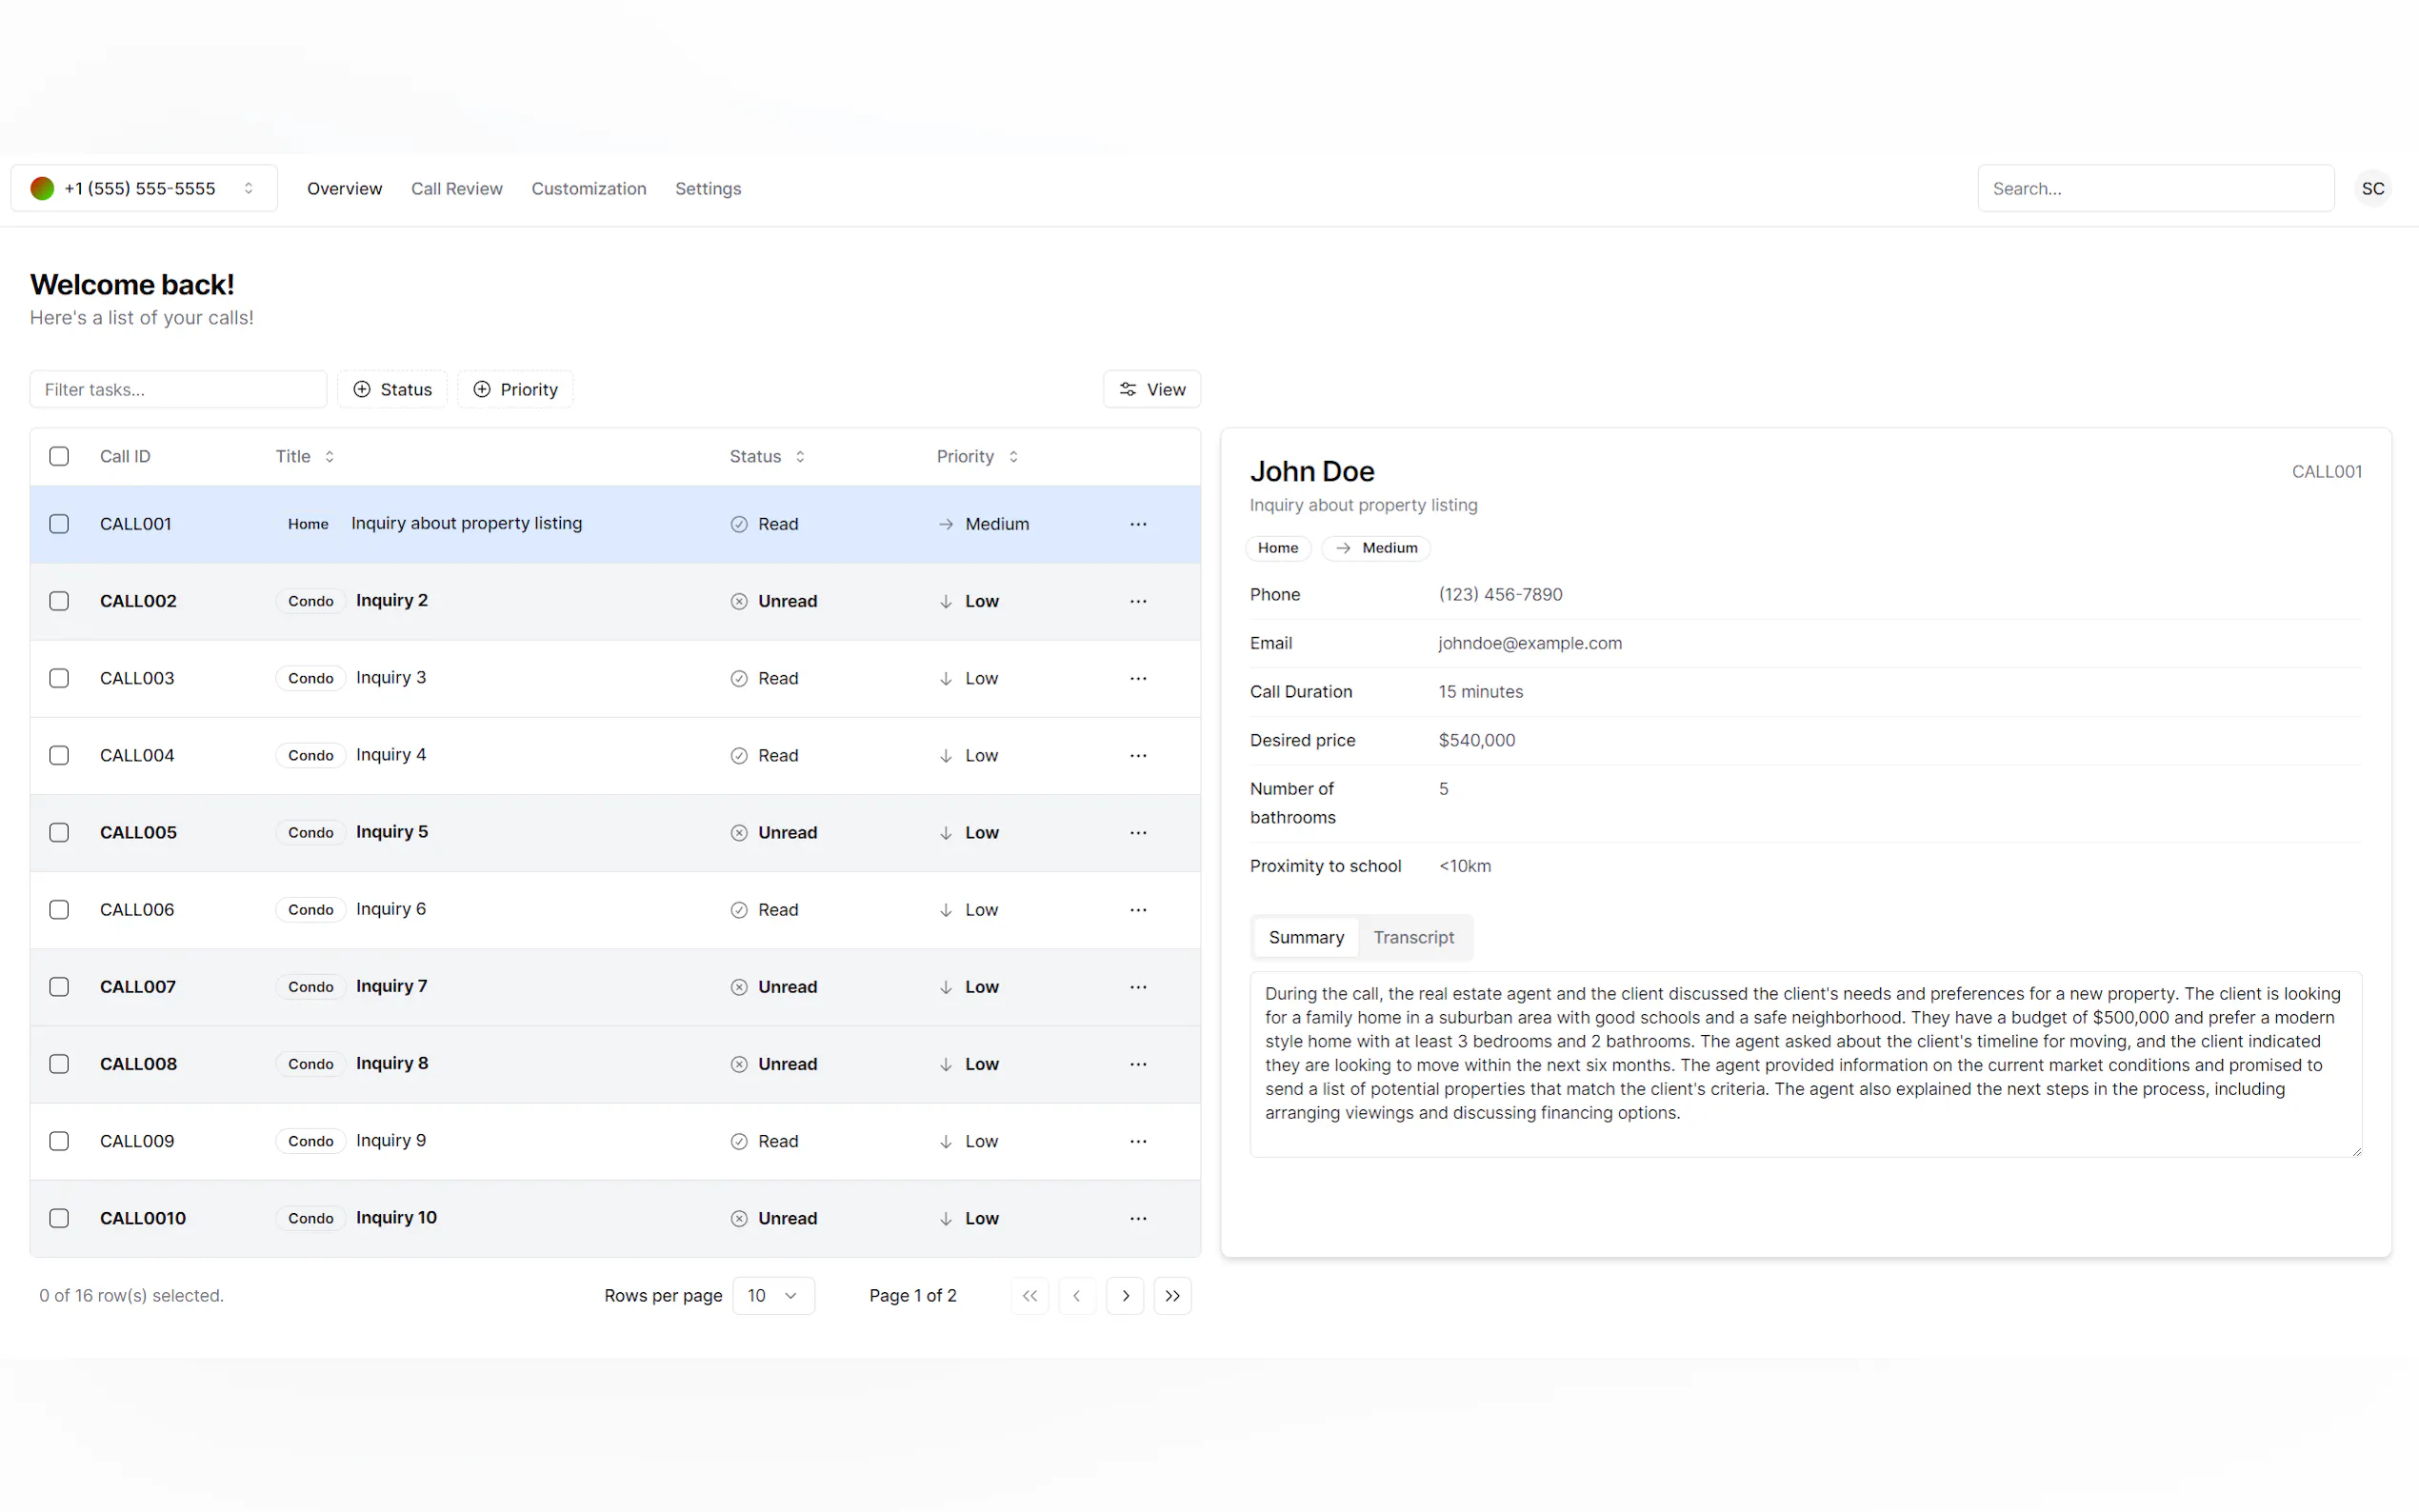The image size is (2419, 1512).
Task: Open row actions menu for CALL001
Action: (x=1137, y=524)
